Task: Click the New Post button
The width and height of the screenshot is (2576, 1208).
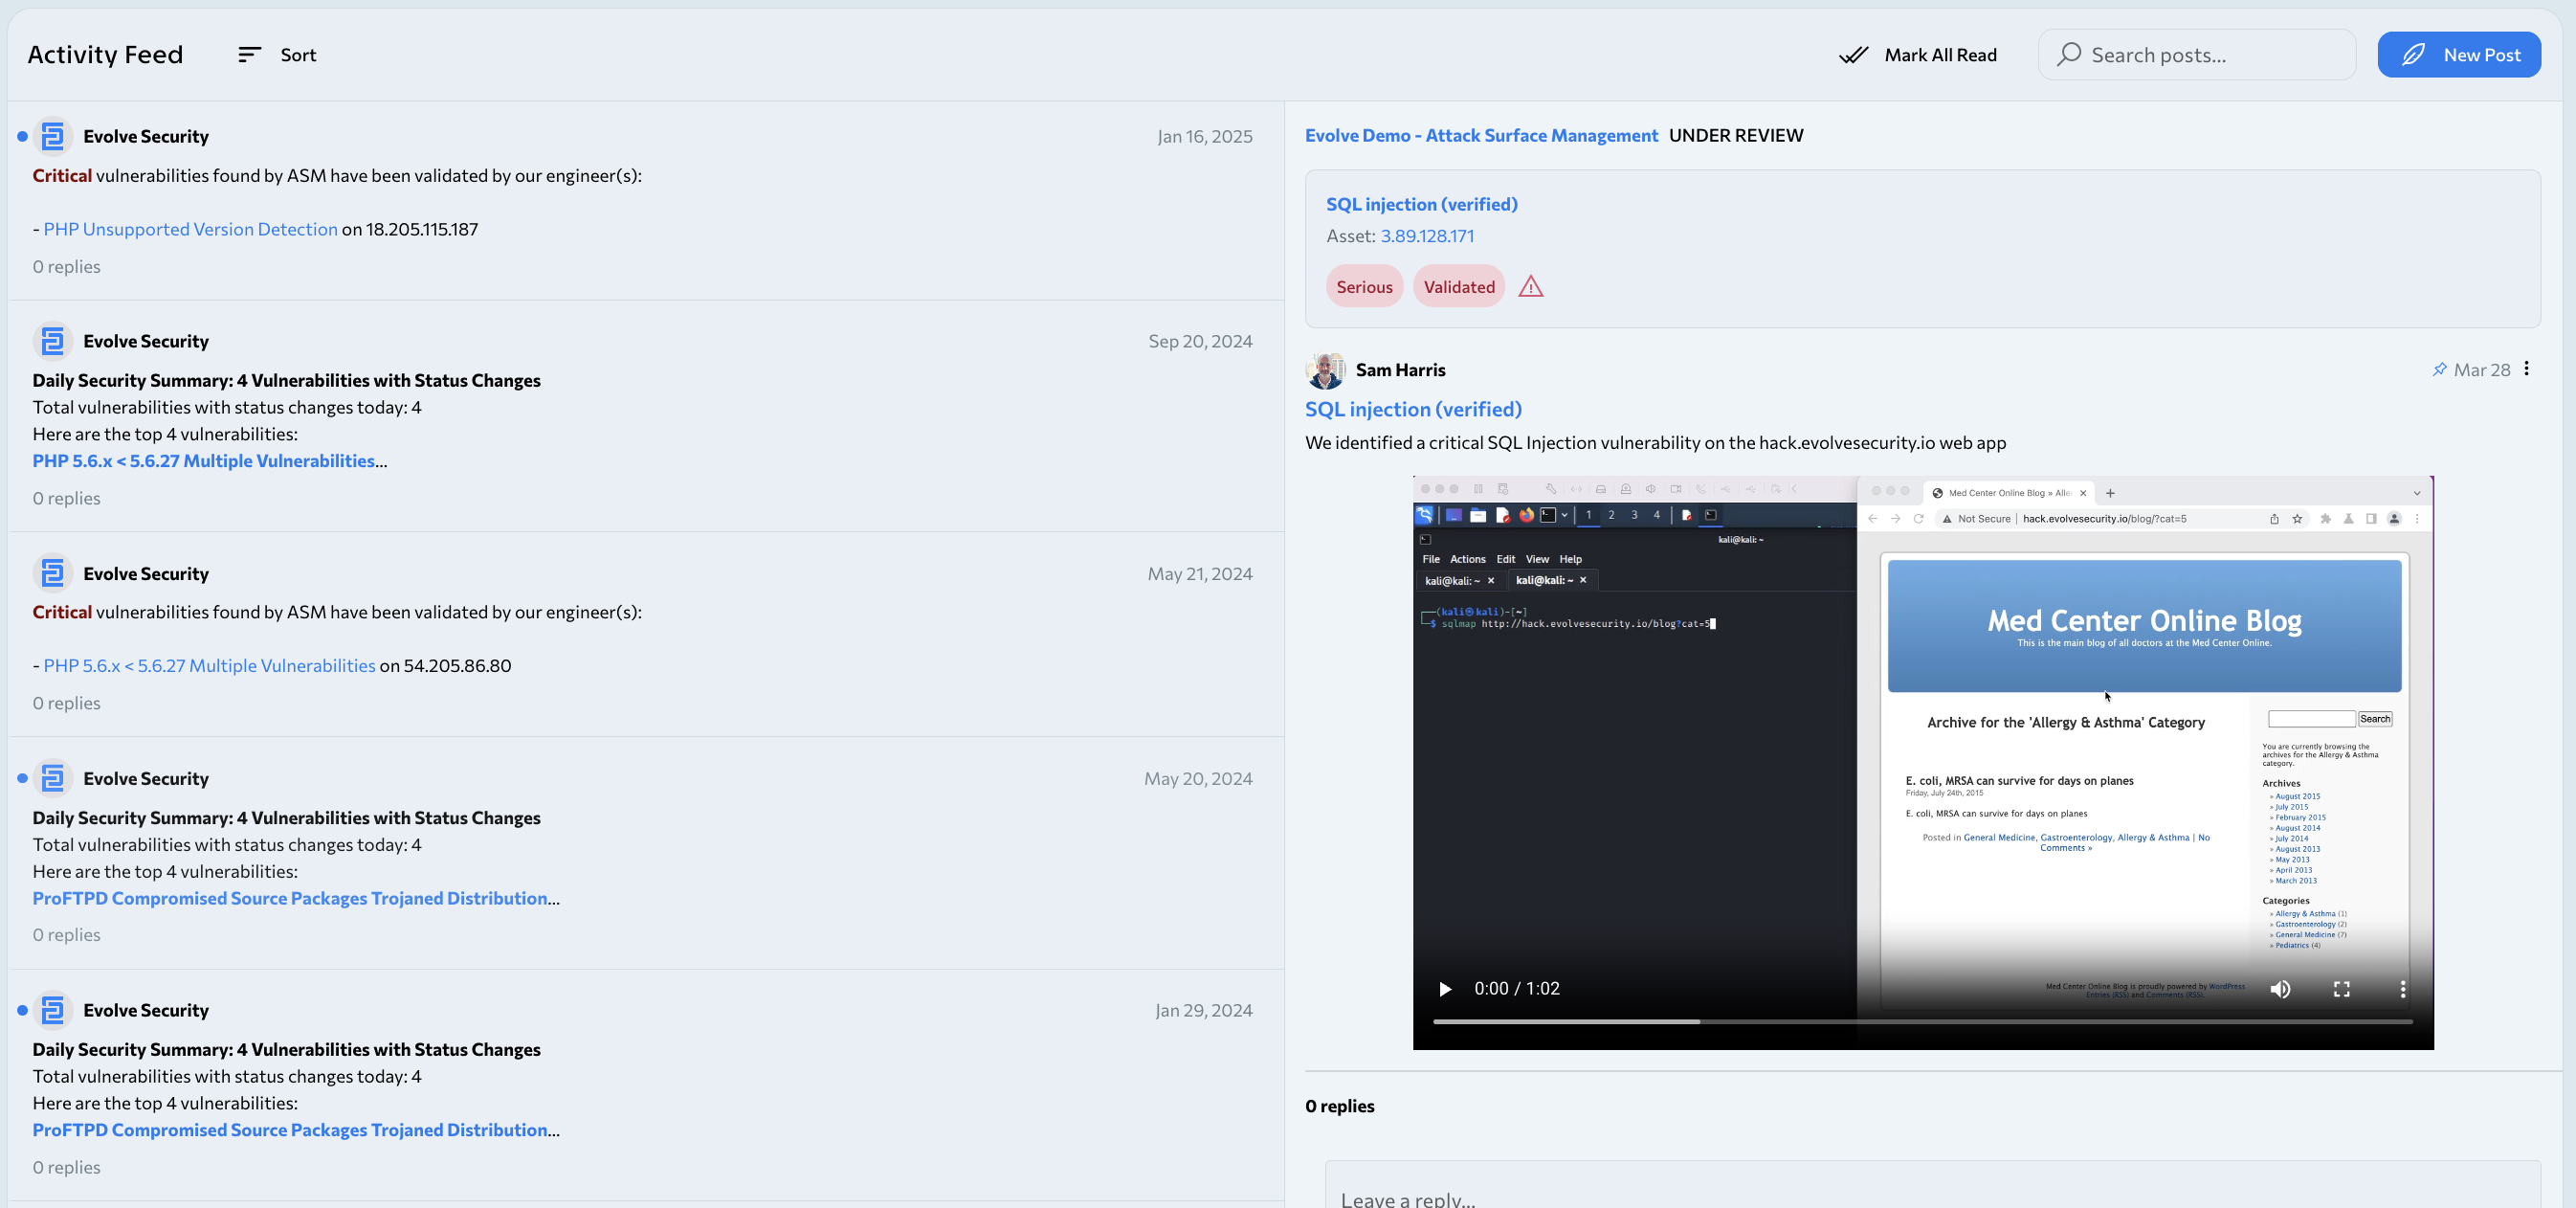Action: [x=2458, y=55]
